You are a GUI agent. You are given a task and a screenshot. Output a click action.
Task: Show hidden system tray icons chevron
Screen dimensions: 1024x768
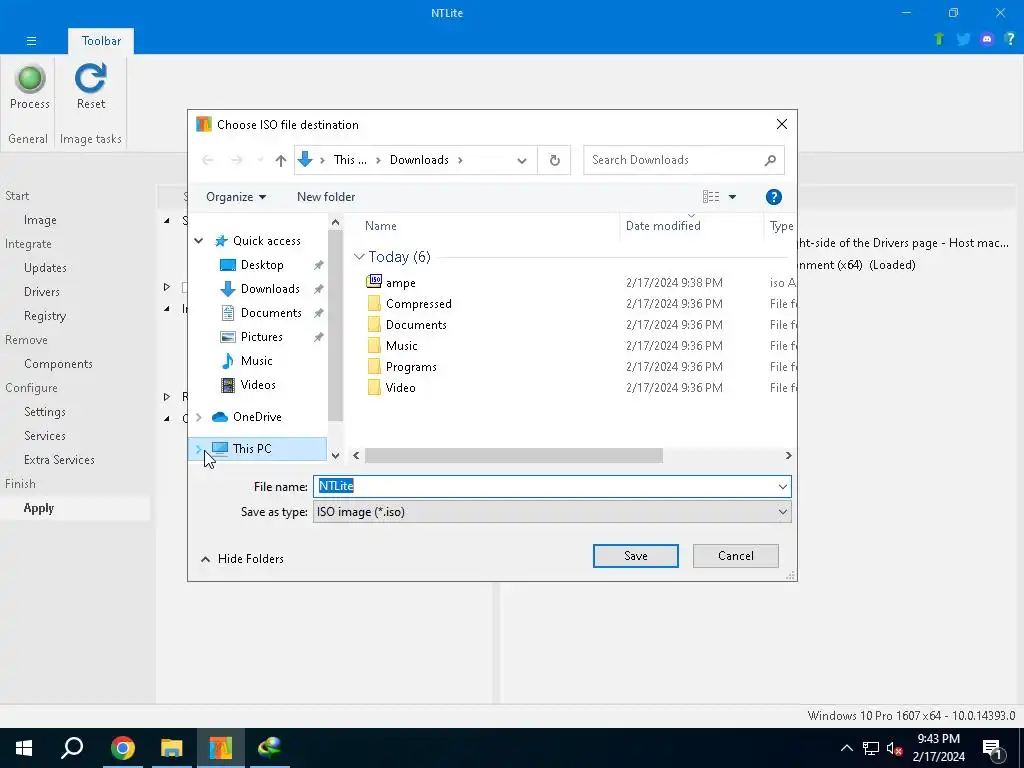point(846,748)
